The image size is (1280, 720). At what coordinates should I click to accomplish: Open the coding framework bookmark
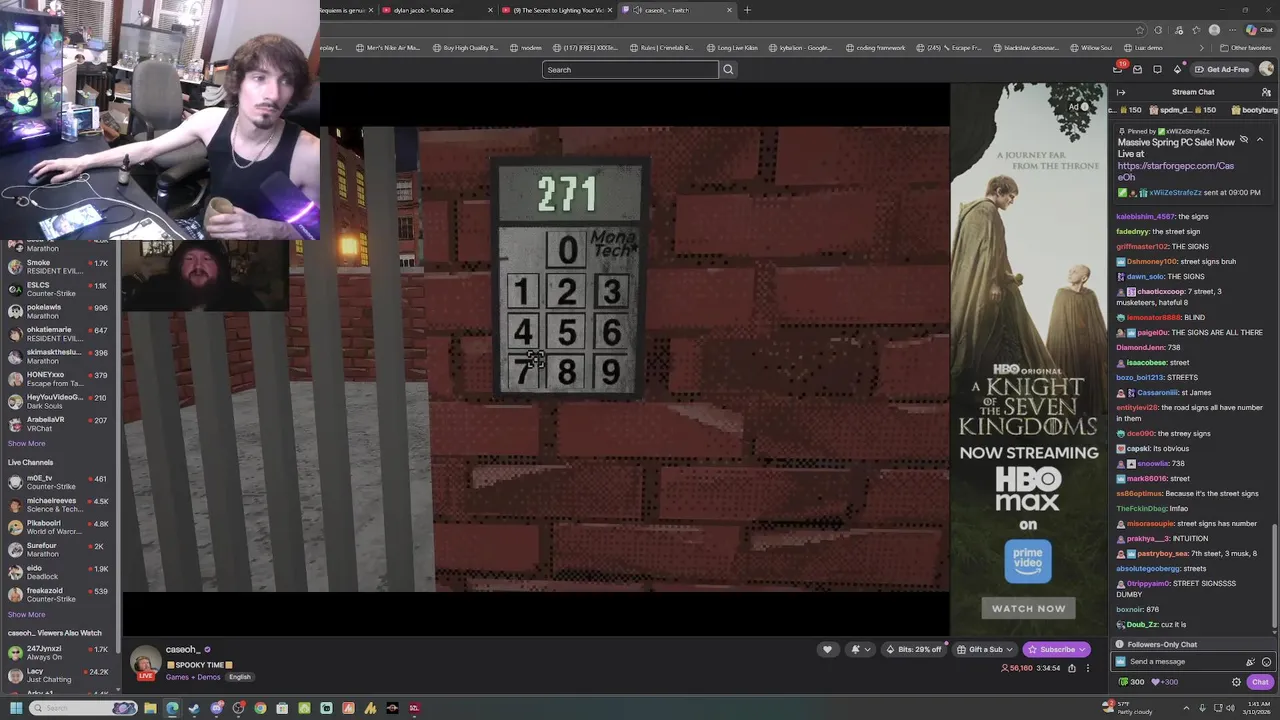pos(876,48)
